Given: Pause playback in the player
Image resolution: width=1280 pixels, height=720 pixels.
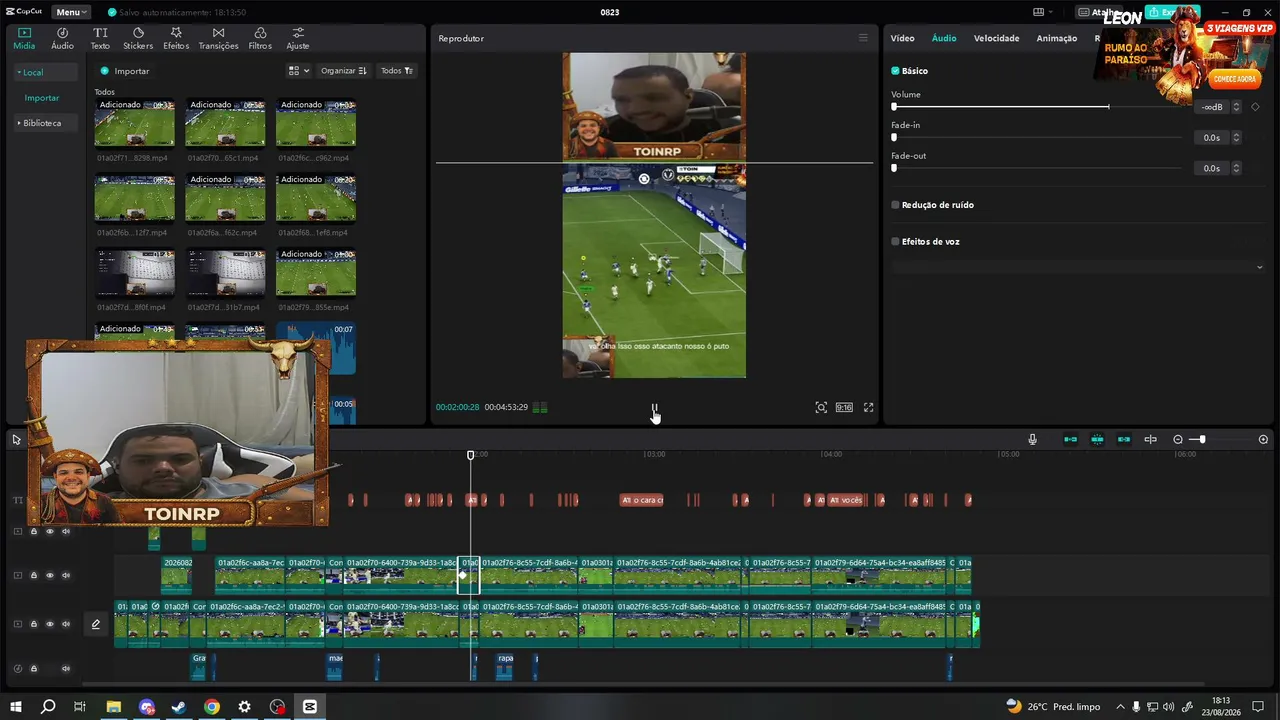Looking at the screenshot, I should pyautogui.click(x=654, y=408).
